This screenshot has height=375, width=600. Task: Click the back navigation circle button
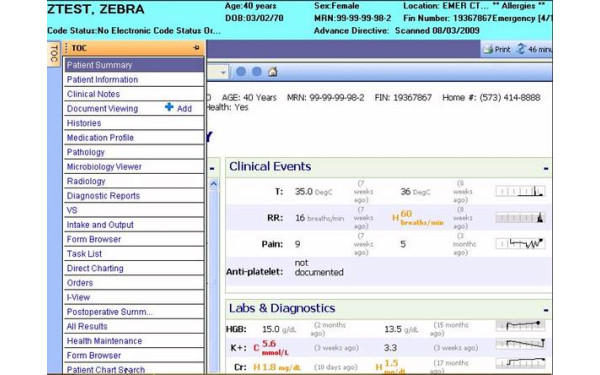(x=241, y=72)
